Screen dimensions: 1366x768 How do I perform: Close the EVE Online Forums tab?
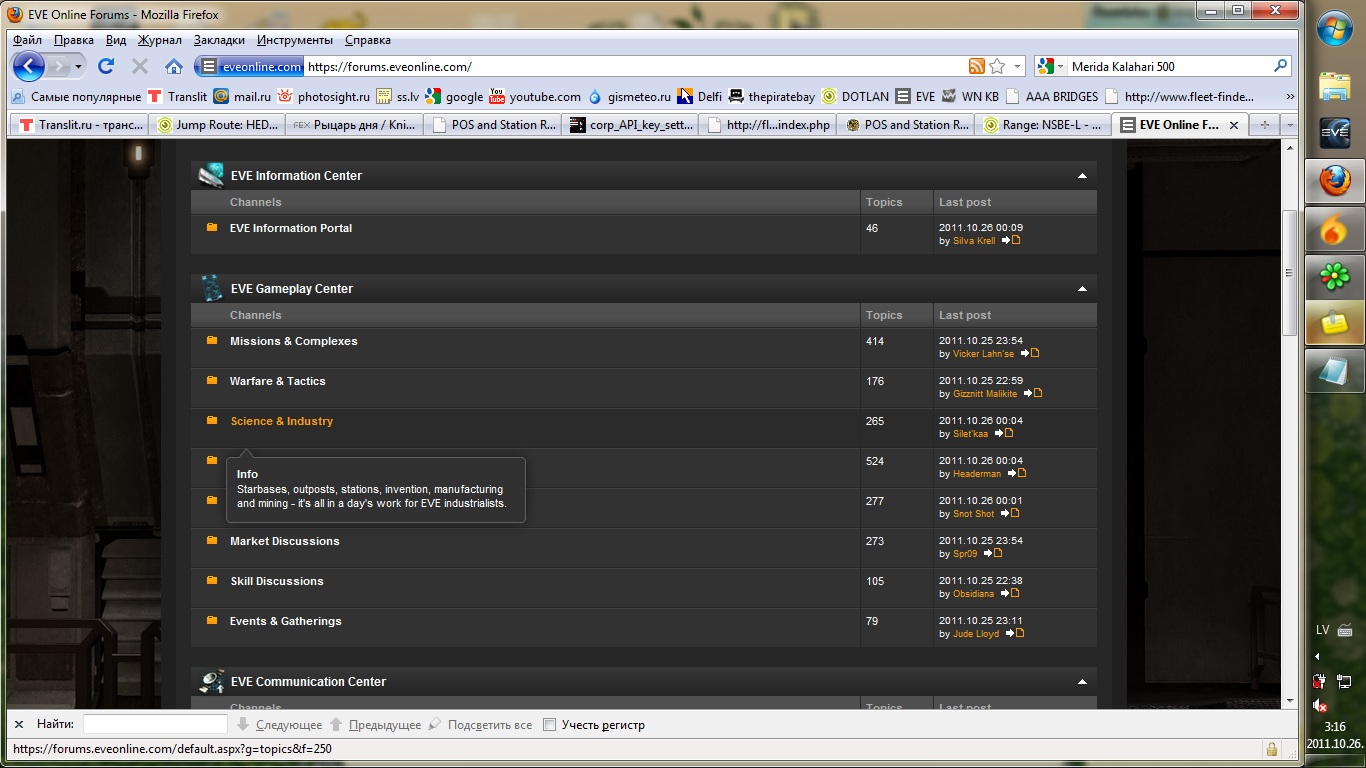tap(1234, 125)
